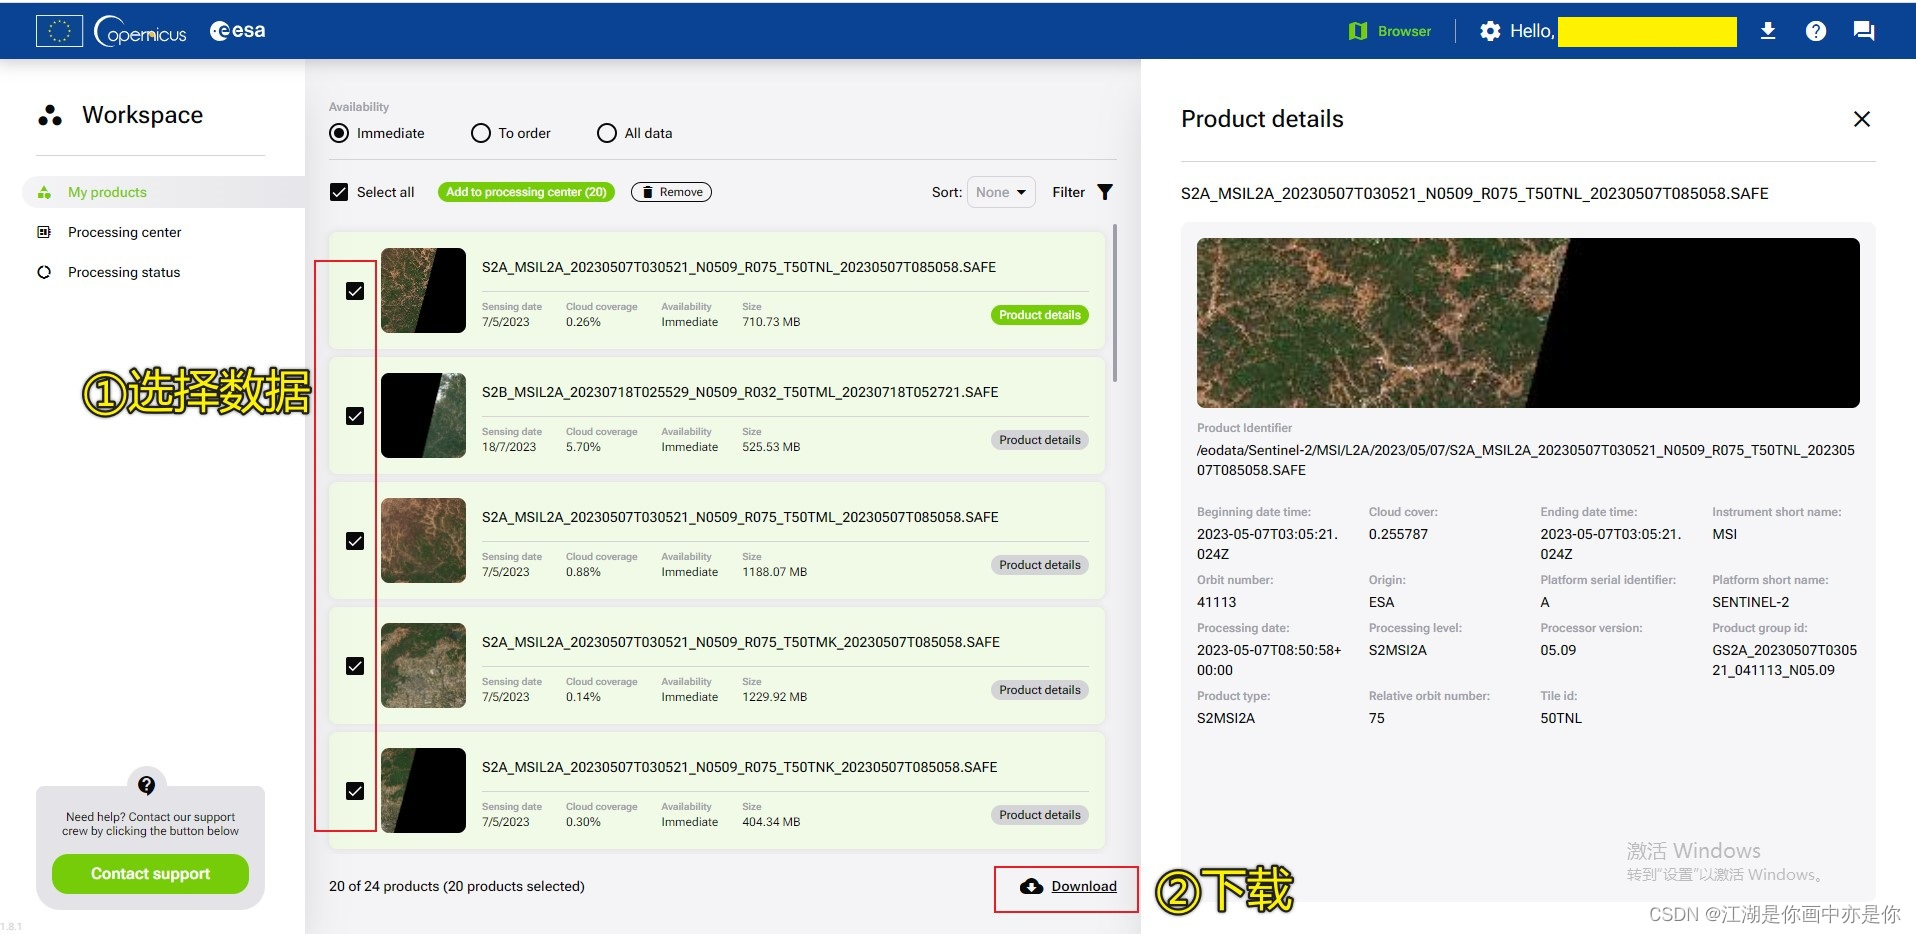Click cloud coverage value 5.70%
Image resolution: width=1916 pixels, height=934 pixels.
(583, 447)
